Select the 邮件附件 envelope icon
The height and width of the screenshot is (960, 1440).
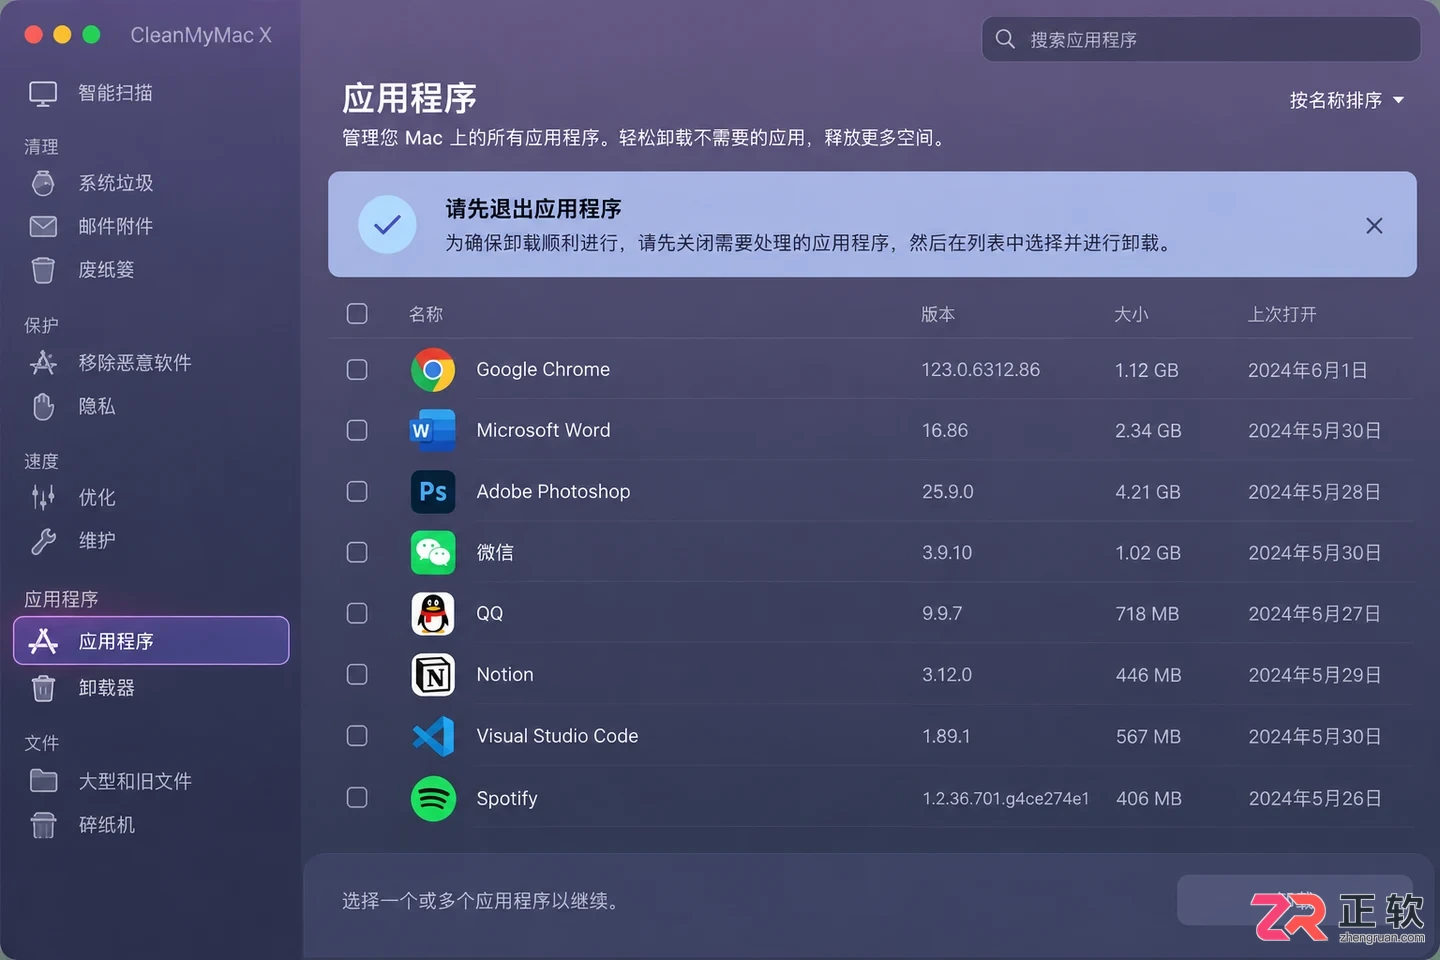pos(43,227)
